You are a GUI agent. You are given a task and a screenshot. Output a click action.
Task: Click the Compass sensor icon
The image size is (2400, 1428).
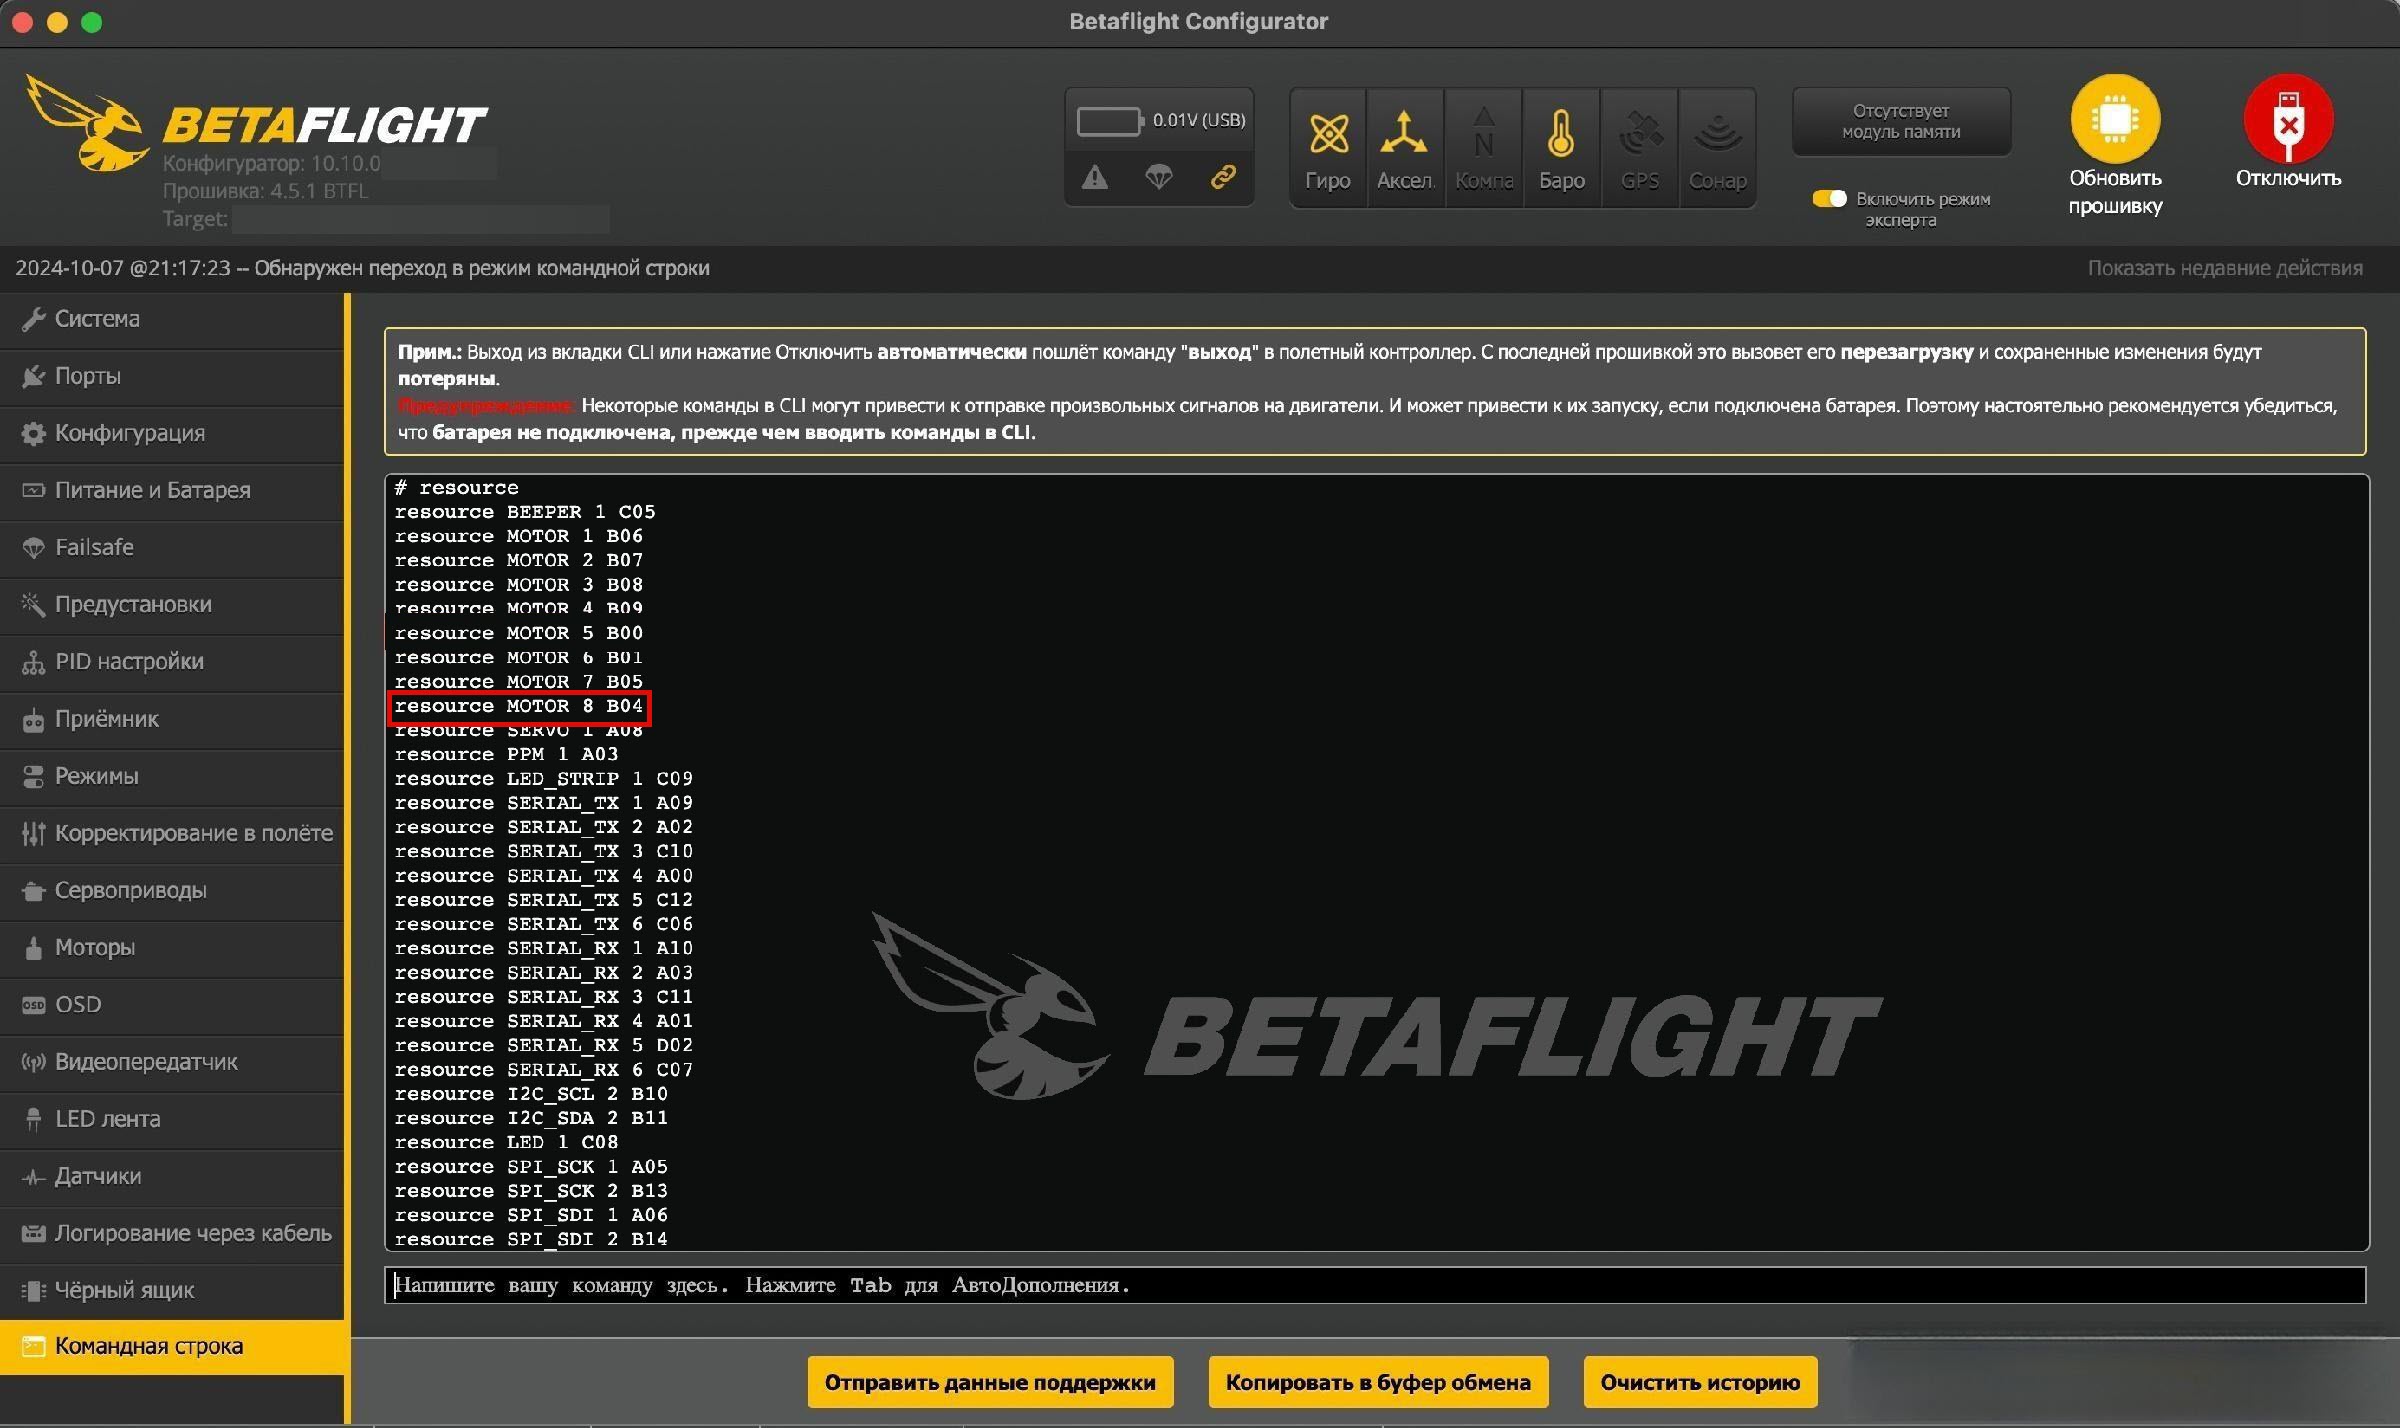click(x=1483, y=148)
